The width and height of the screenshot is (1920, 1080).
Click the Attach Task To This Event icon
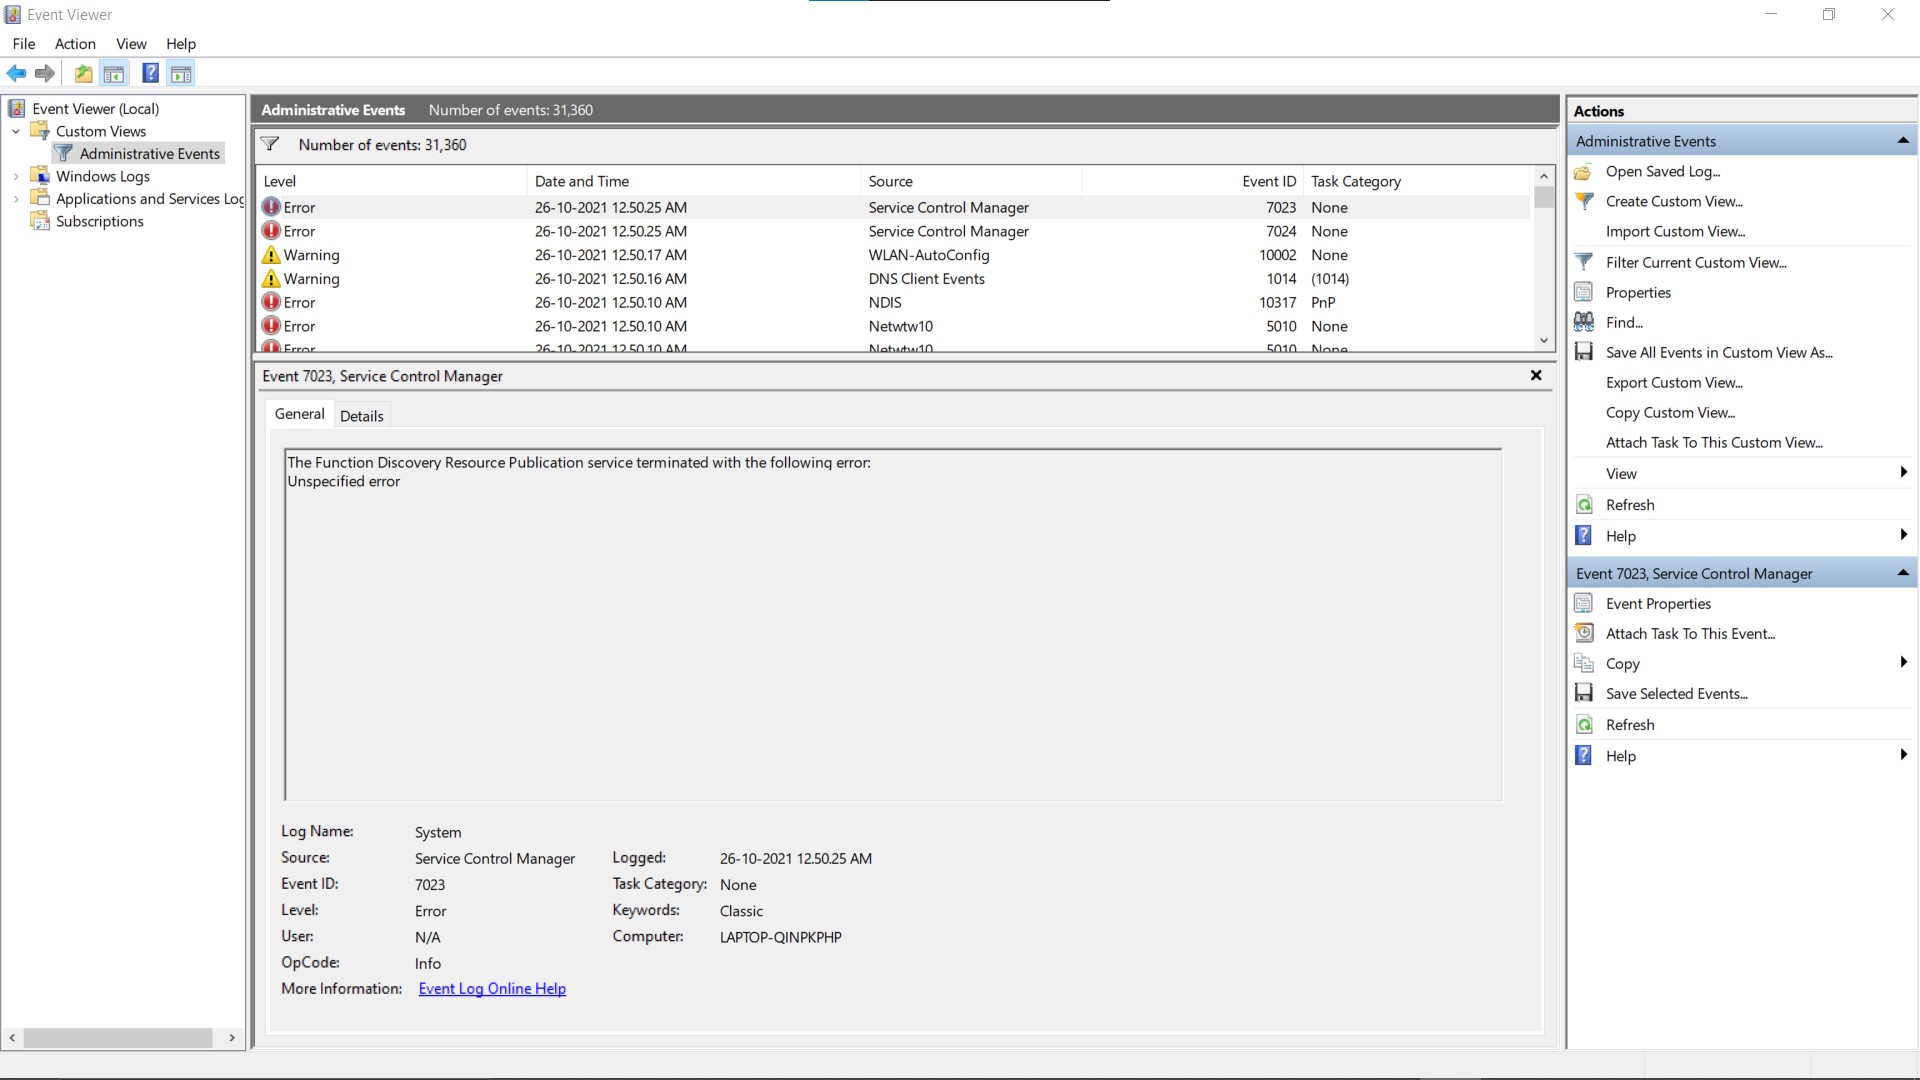point(1584,633)
